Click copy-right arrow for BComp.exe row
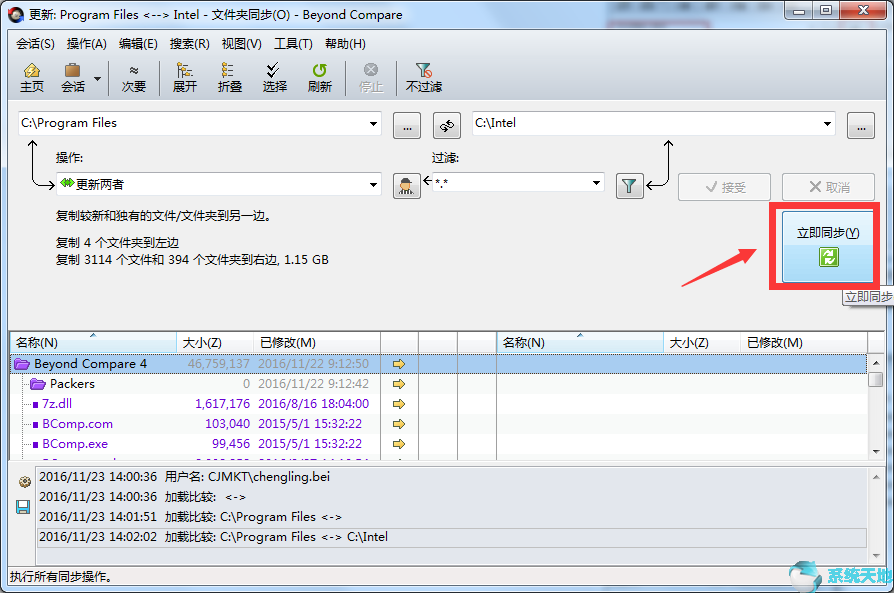This screenshot has width=894, height=593. point(399,444)
